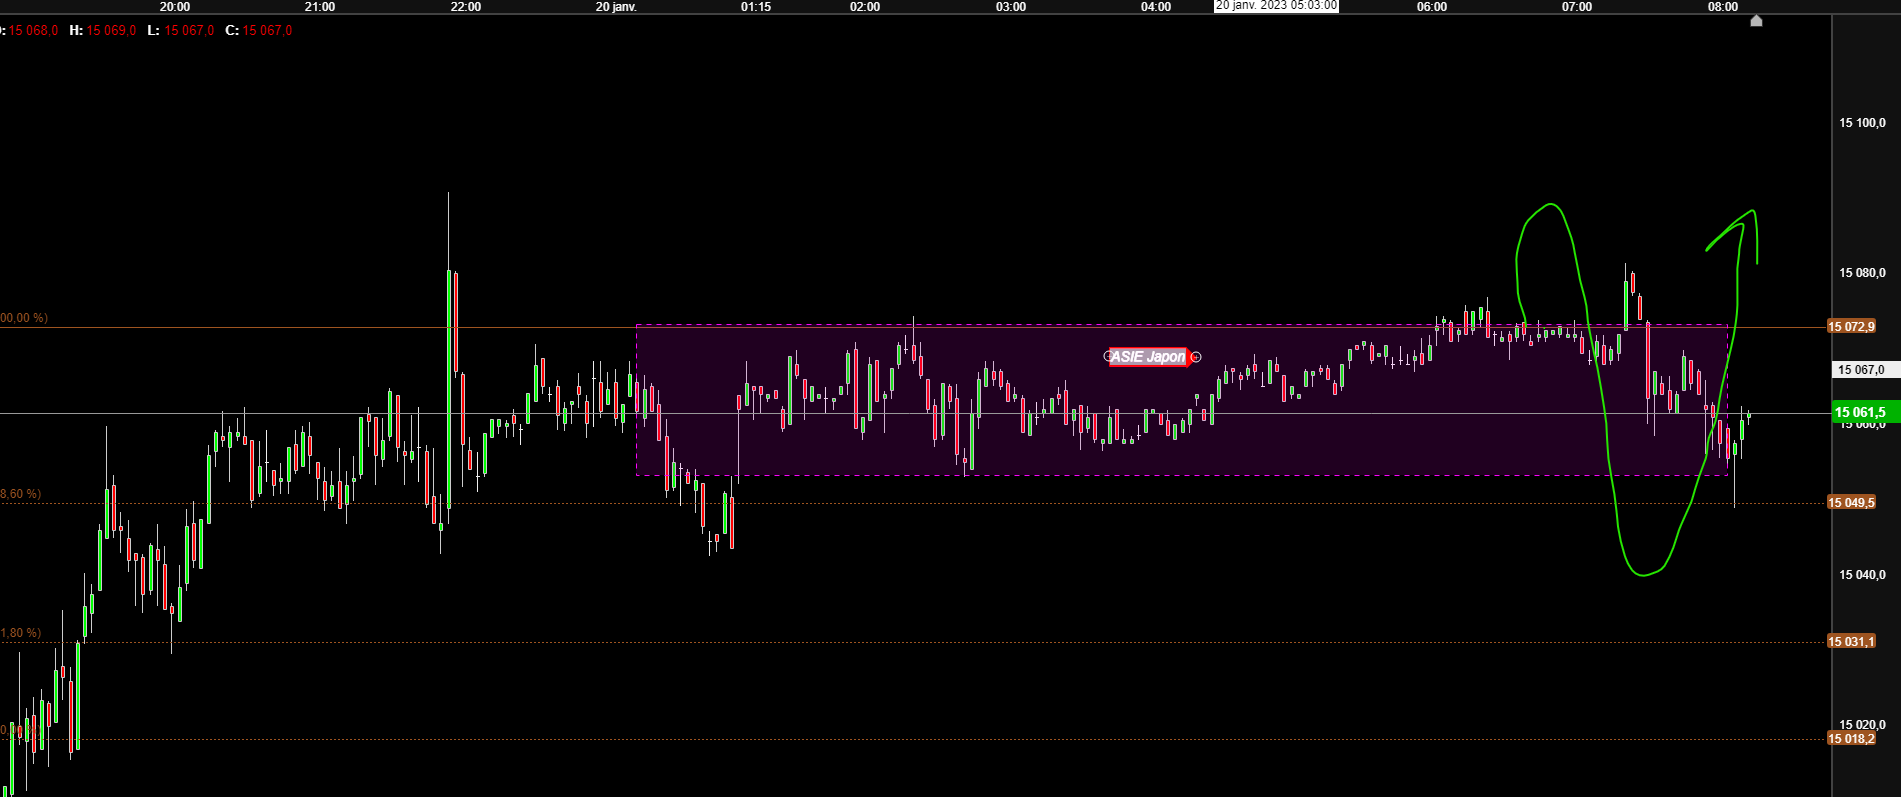Viewport: 1901px width, 797px height.
Task: Click the 15 100,0 price scale label
Action: [x=1862, y=123]
